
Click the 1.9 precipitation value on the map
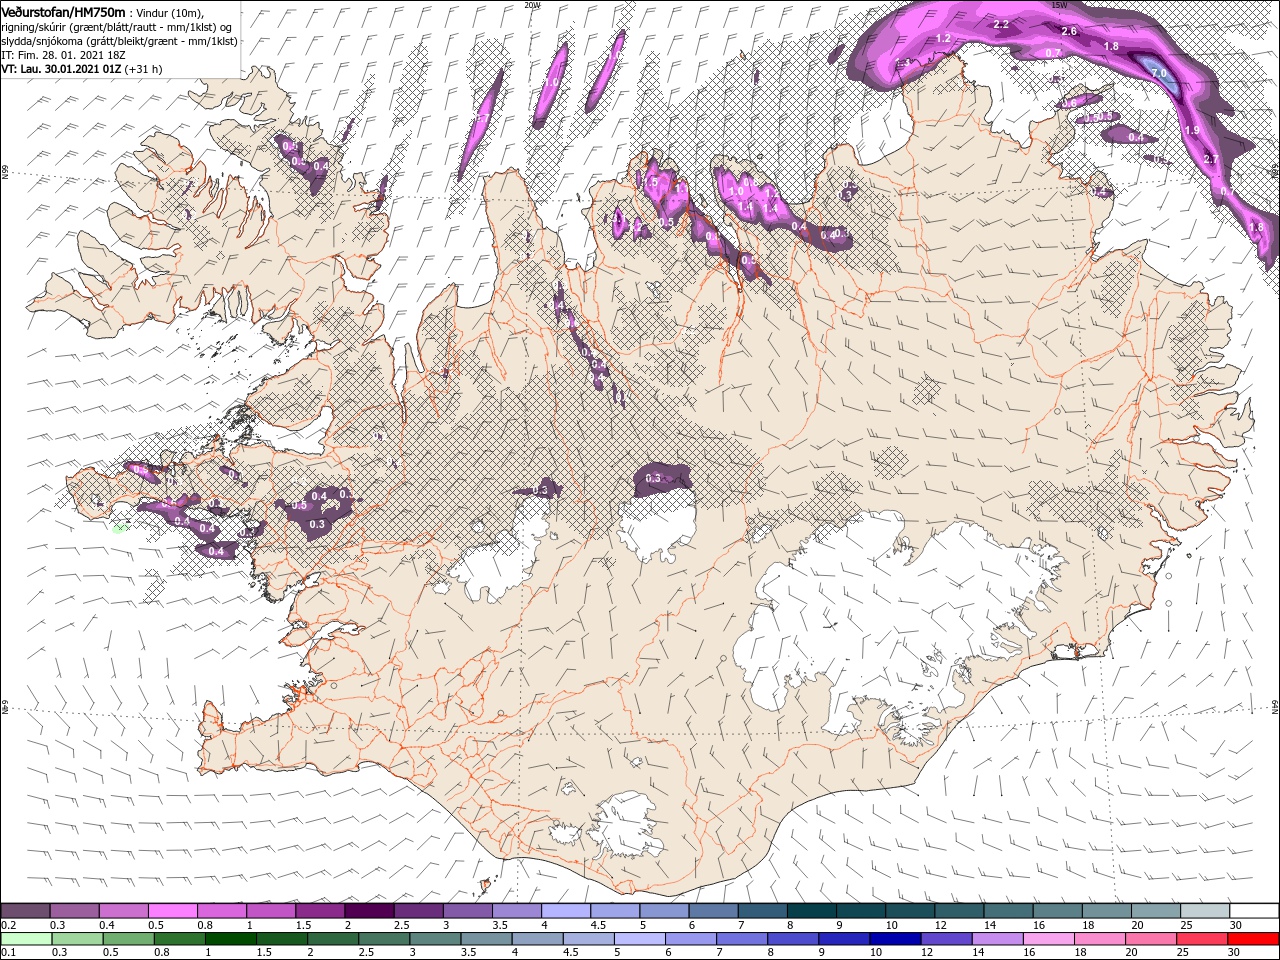click(1191, 131)
